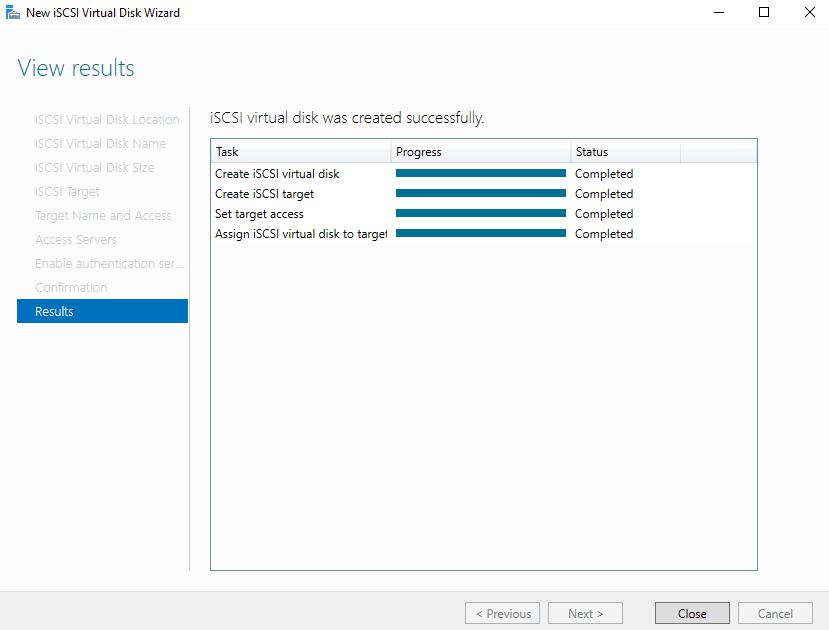Click the wizard icon in the title bar
Image resolution: width=829 pixels, height=630 pixels.
13,12
